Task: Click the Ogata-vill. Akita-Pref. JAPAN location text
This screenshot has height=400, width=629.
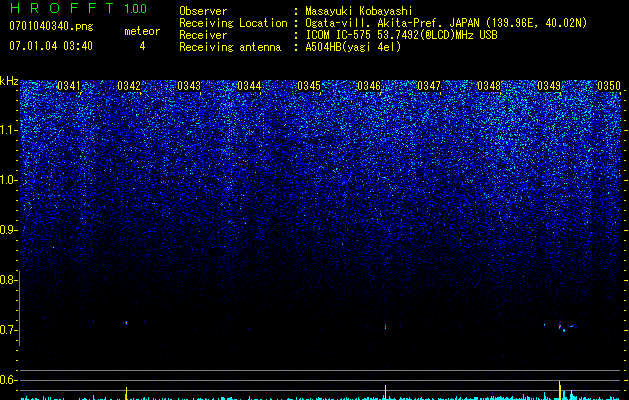Action: tap(392, 23)
